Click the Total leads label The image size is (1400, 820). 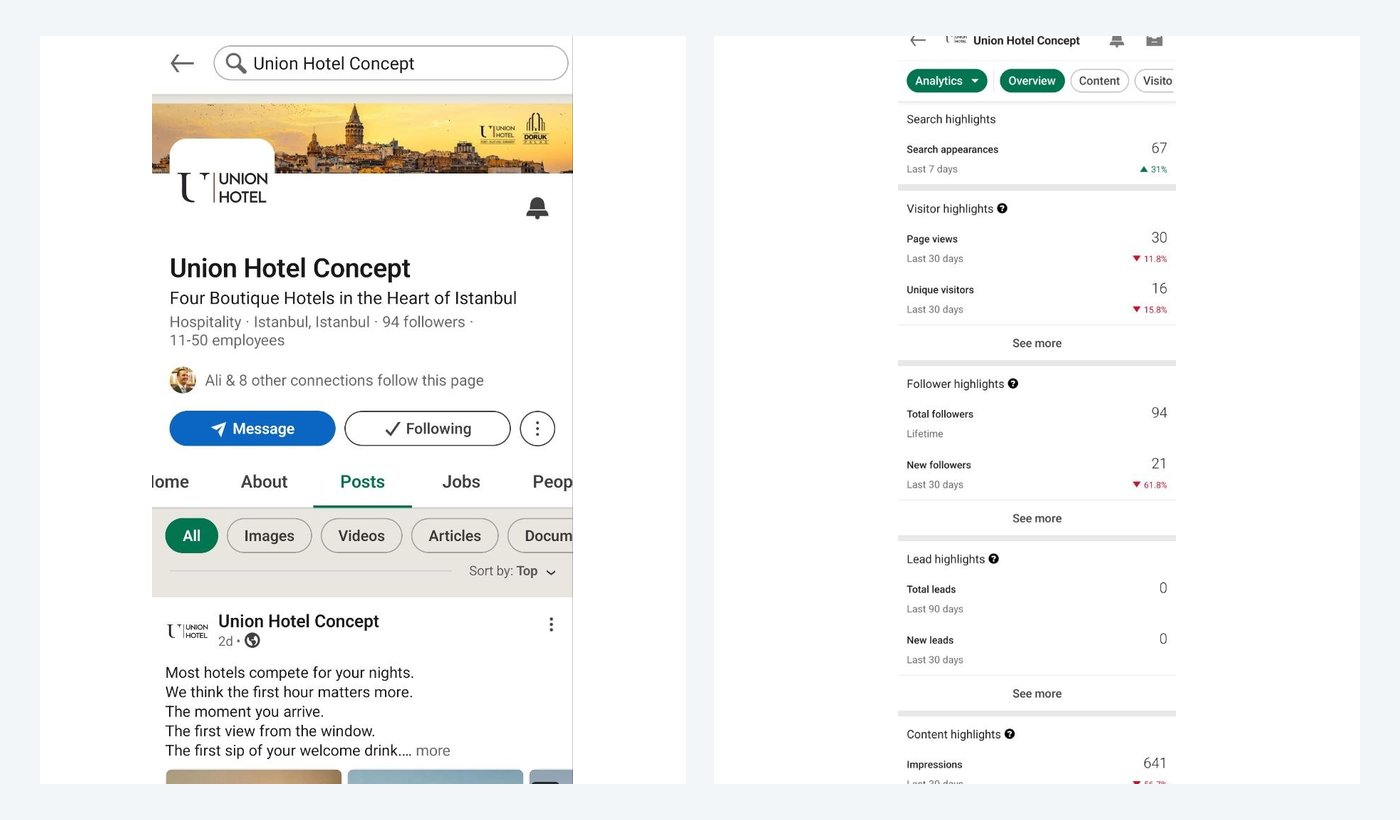(931, 590)
